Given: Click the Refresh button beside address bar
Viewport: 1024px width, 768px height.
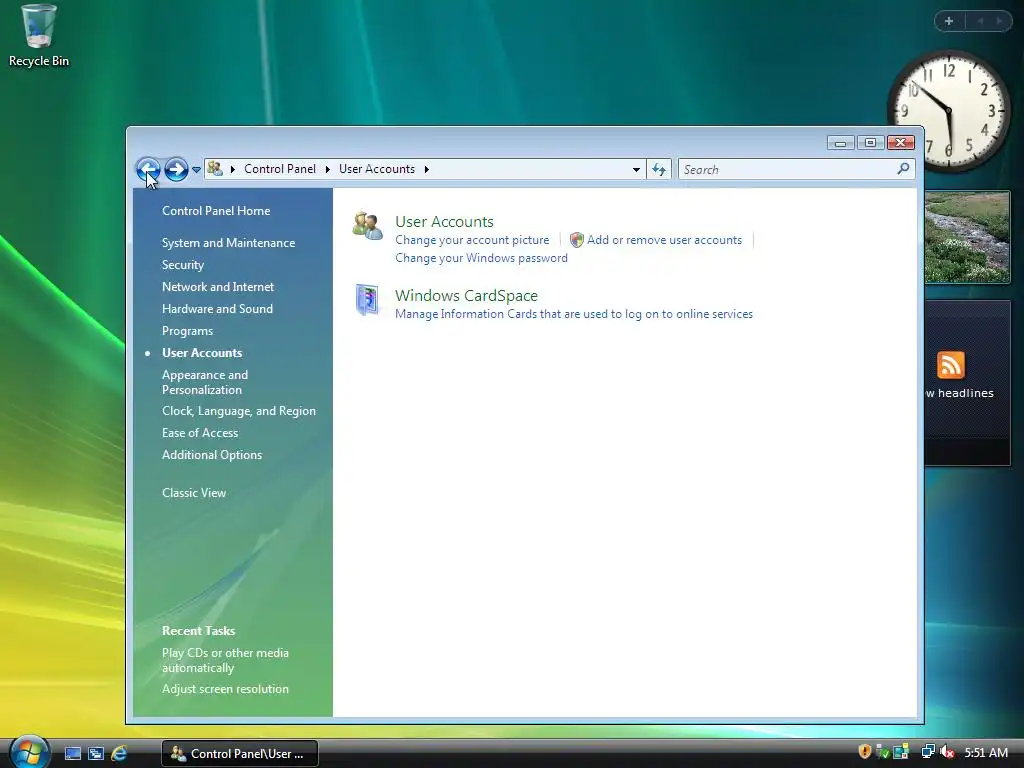Looking at the screenshot, I should pos(659,170).
